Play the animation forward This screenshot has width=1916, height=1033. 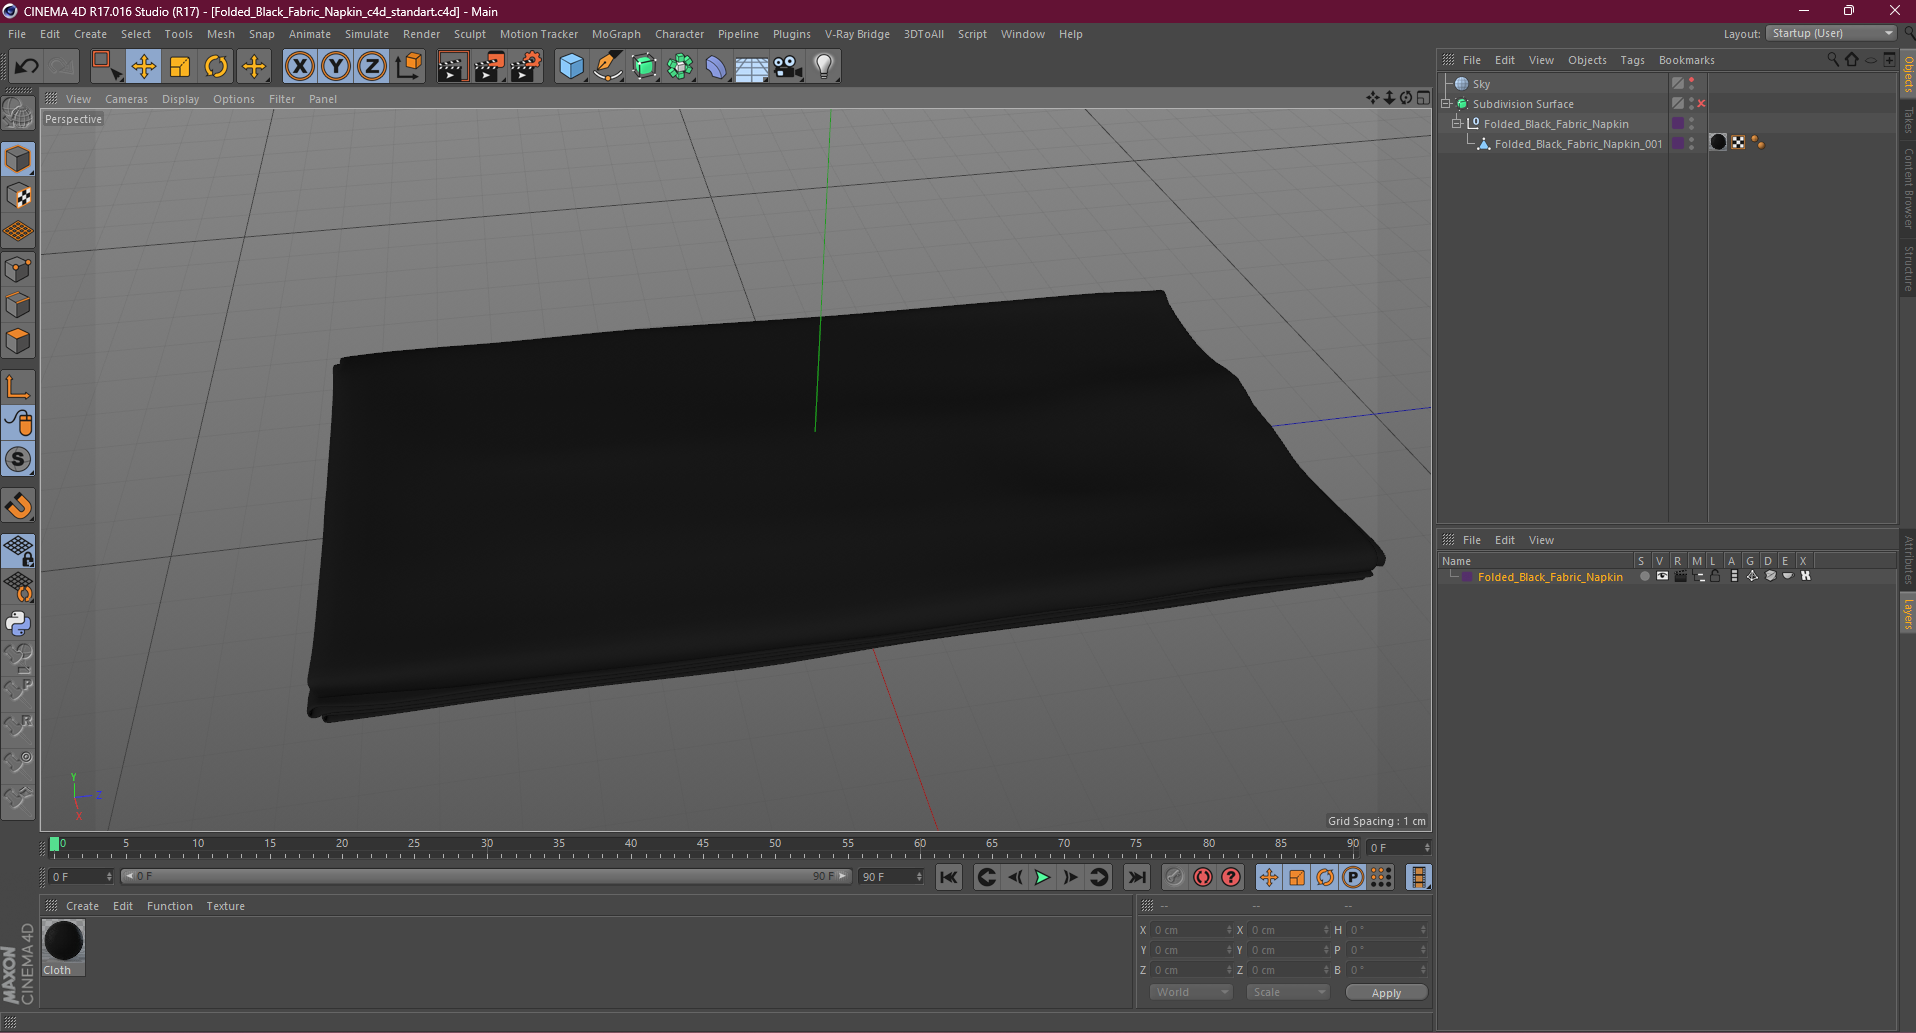tap(1042, 877)
